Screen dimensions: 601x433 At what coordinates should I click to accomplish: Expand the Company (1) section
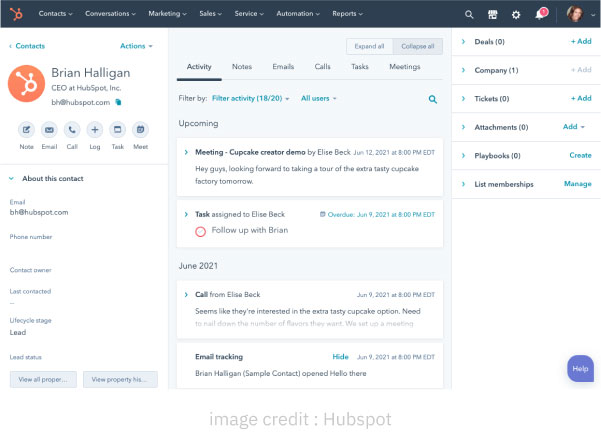pyautogui.click(x=463, y=70)
